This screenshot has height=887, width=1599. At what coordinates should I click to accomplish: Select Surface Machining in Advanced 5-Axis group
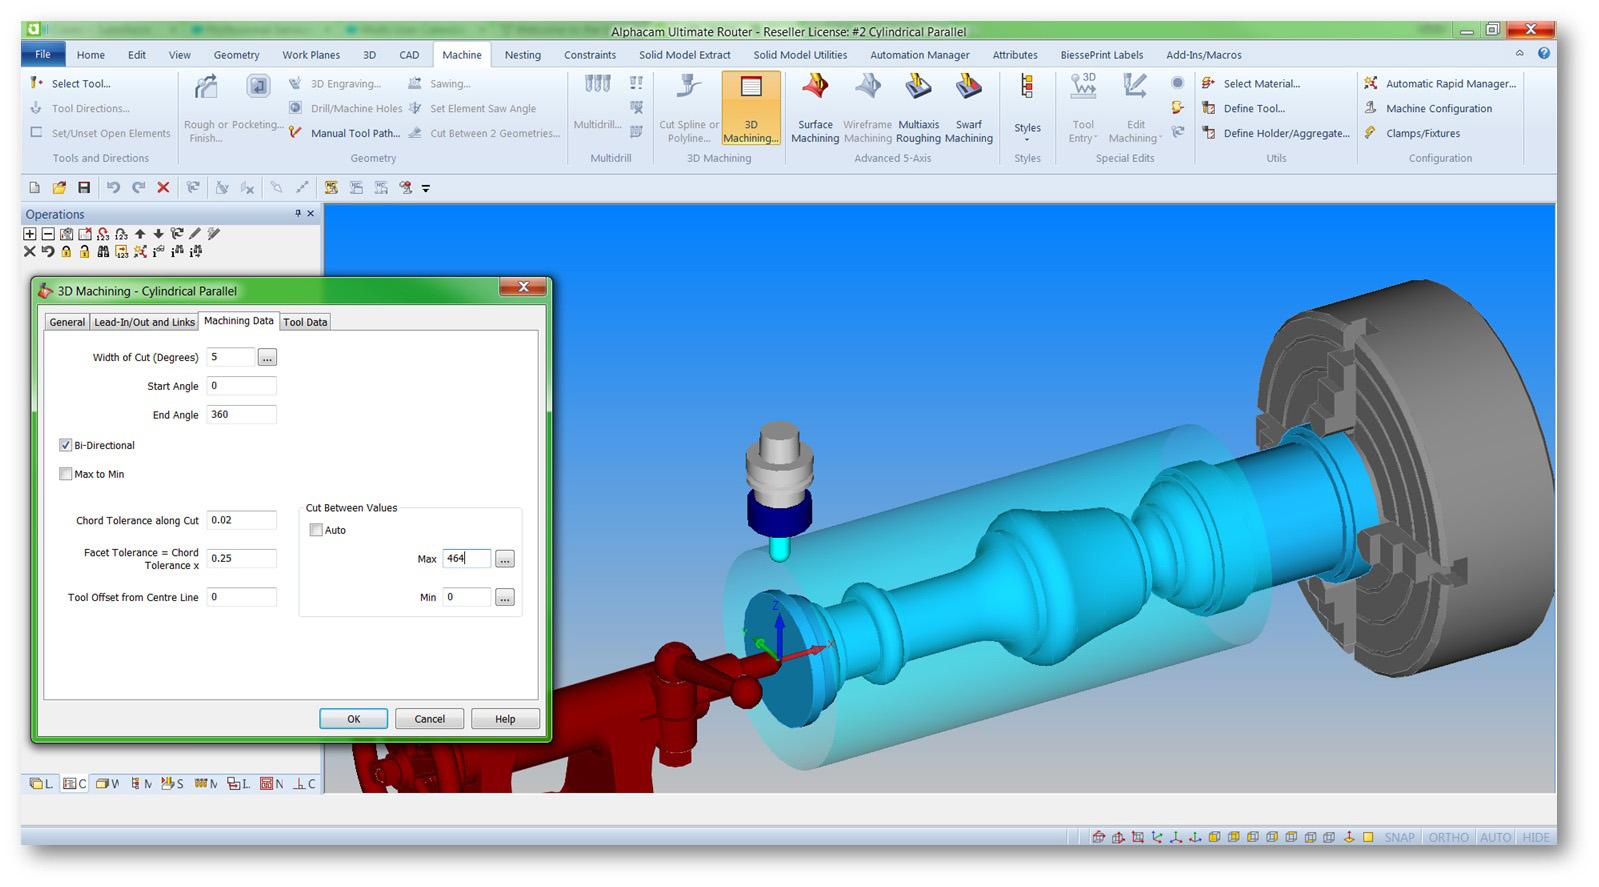(815, 108)
